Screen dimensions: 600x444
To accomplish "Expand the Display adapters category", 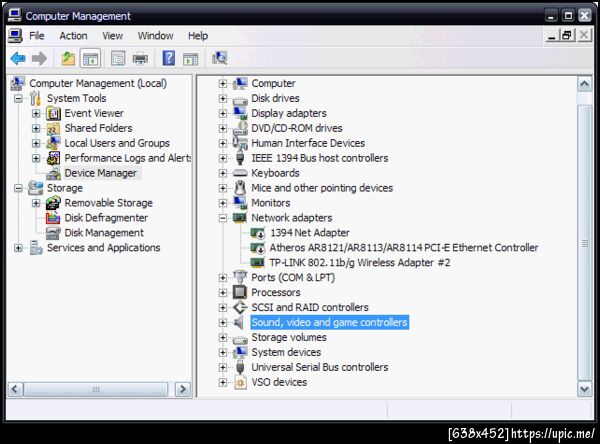I will [x=223, y=113].
